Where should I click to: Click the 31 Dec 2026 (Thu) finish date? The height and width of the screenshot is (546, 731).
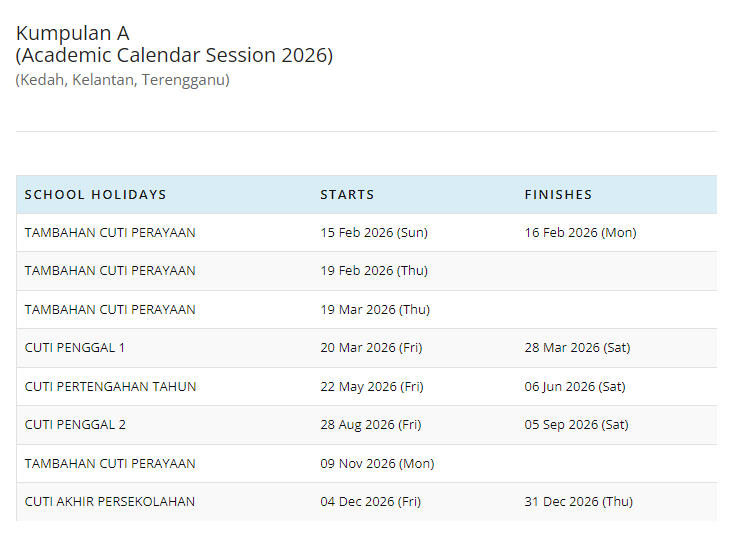click(x=578, y=501)
